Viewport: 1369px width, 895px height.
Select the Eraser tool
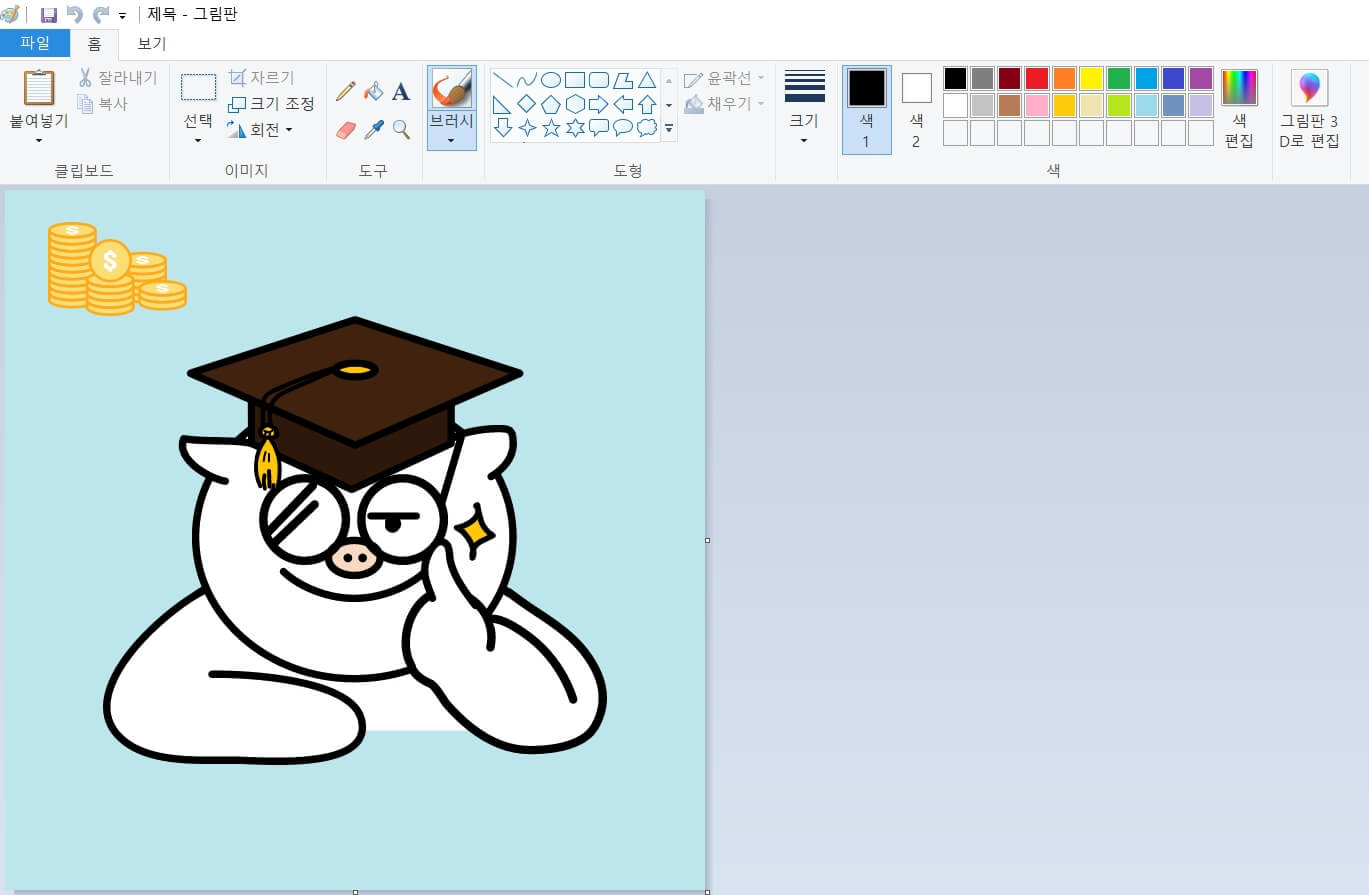[346, 130]
